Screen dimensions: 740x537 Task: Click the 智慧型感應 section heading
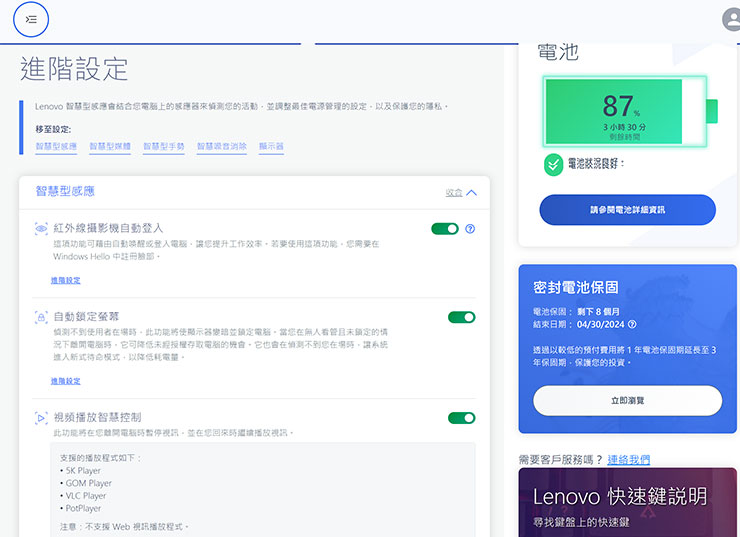click(x=65, y=191)
